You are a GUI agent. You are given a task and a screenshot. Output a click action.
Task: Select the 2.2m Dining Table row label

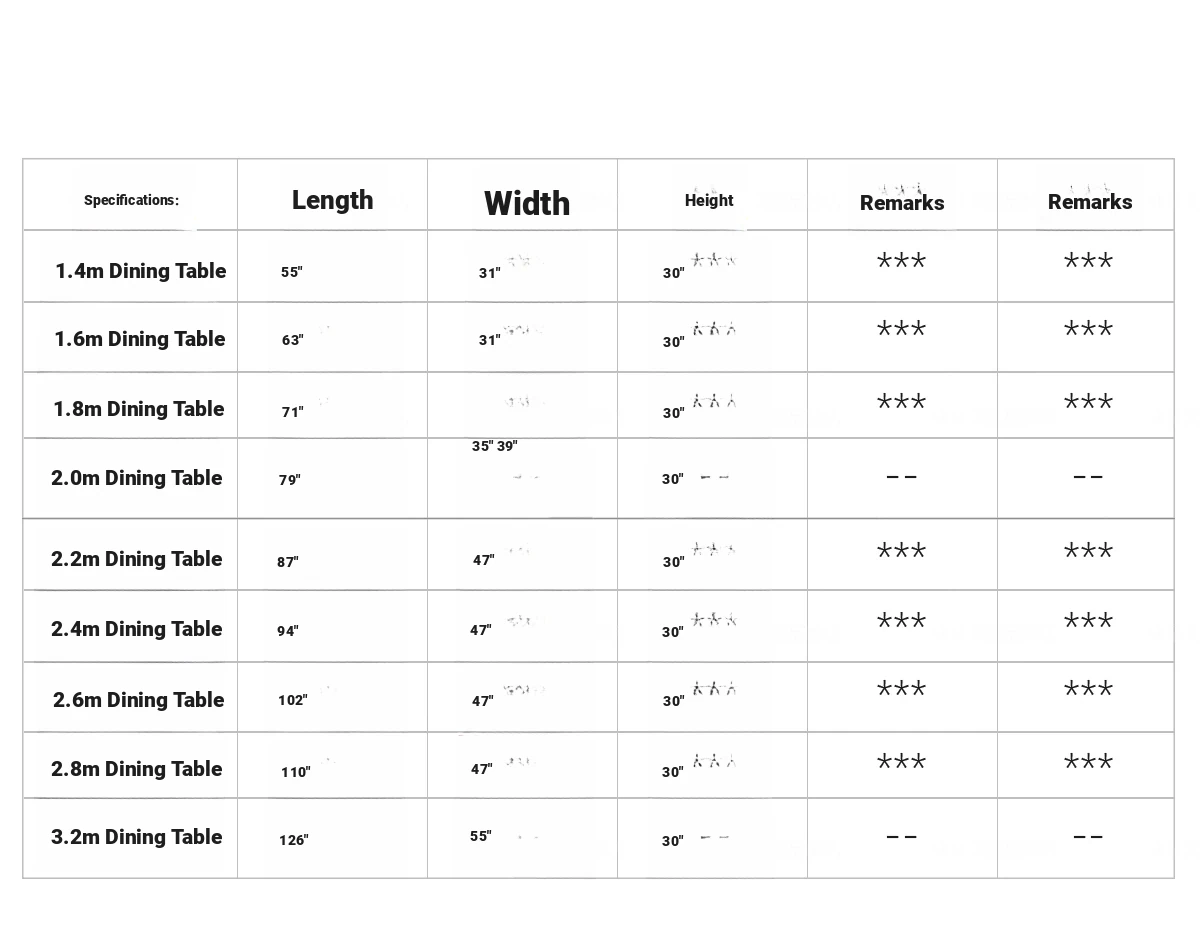[x=136, y=559]
